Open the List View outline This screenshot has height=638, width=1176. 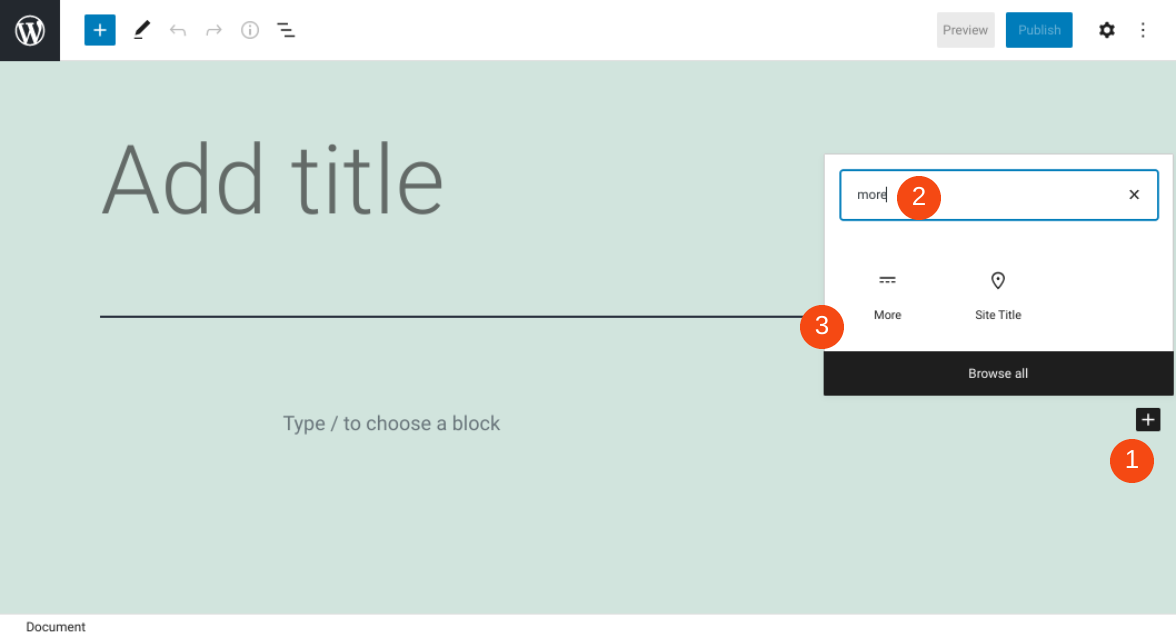286,30
